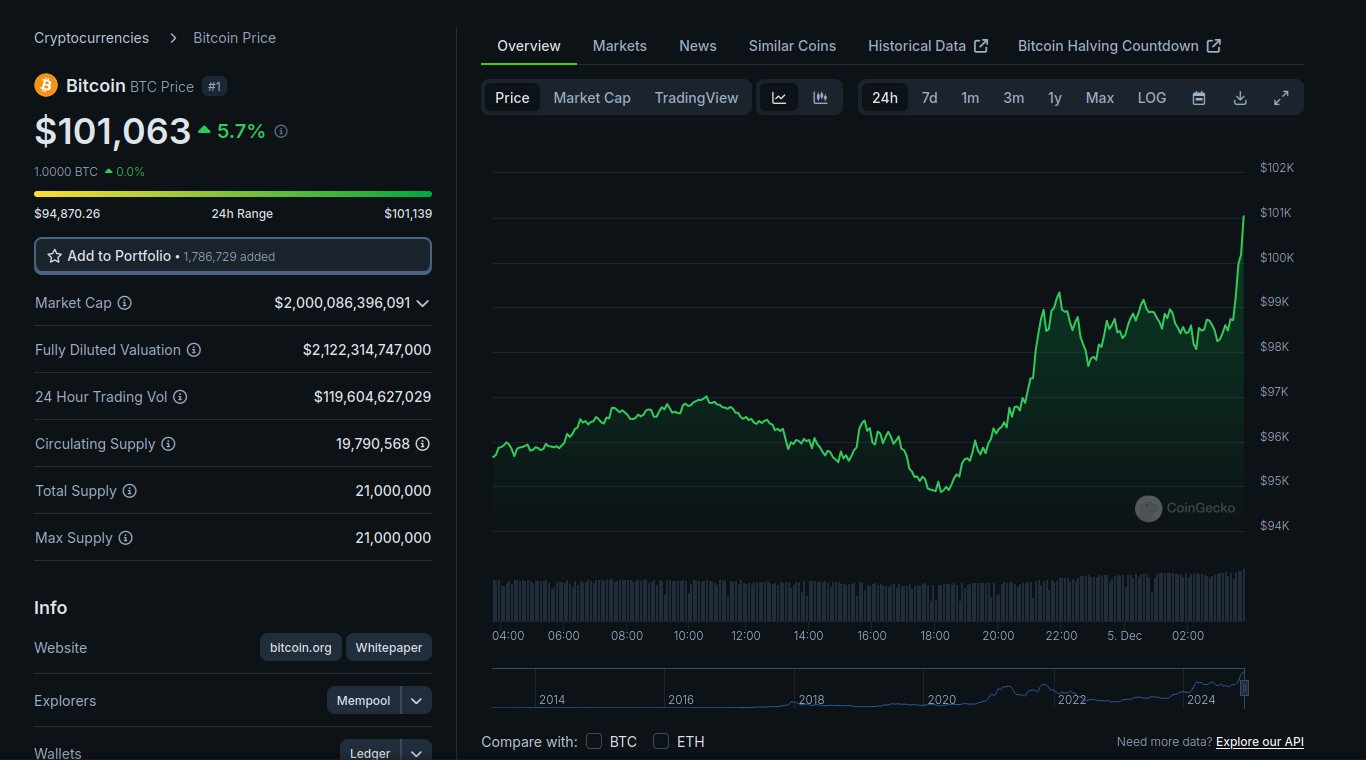Click the Max Supply info icon

[125, 538]
